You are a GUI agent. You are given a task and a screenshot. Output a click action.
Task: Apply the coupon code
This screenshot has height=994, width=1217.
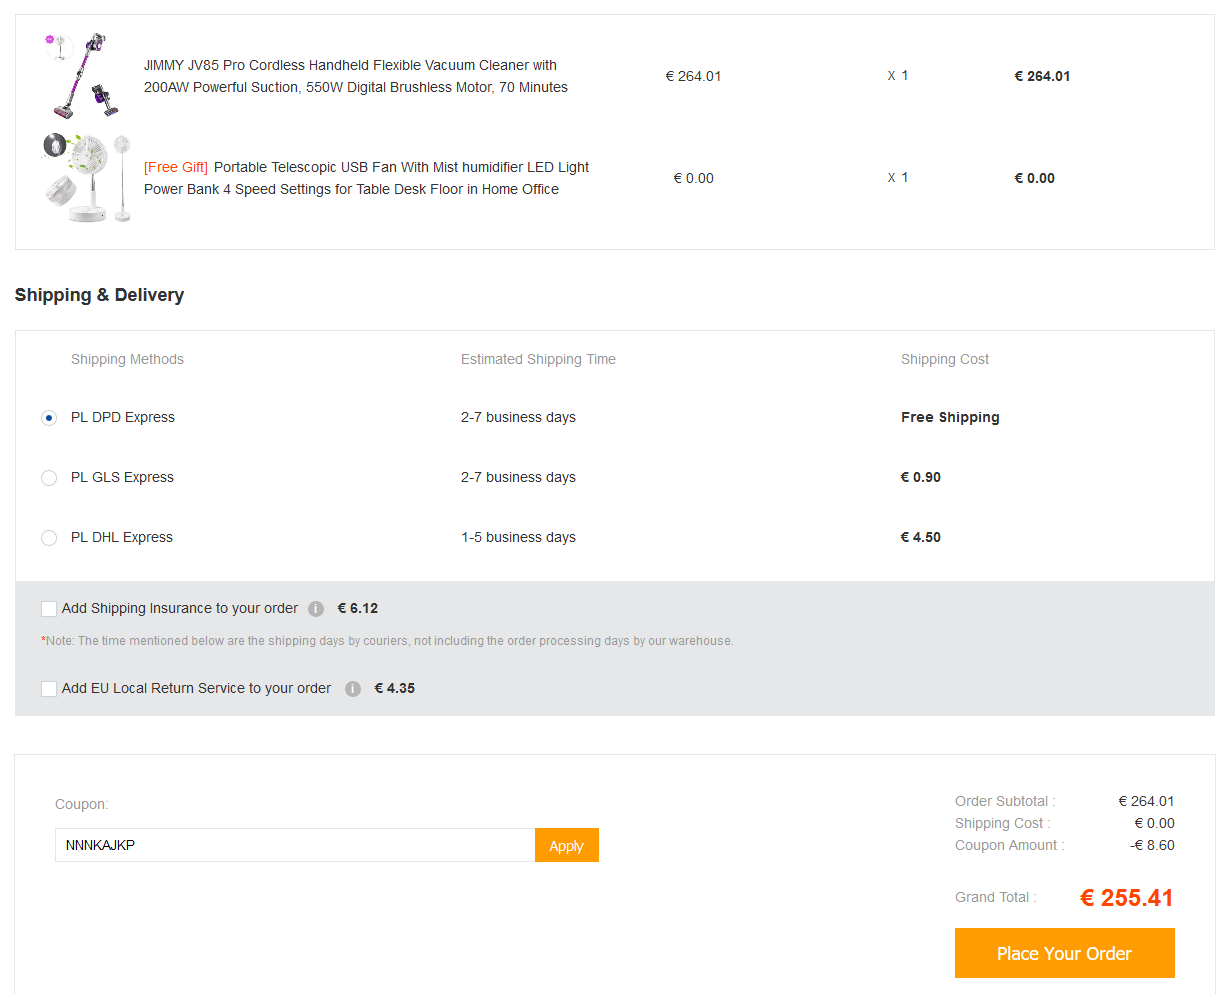point(566,845)
